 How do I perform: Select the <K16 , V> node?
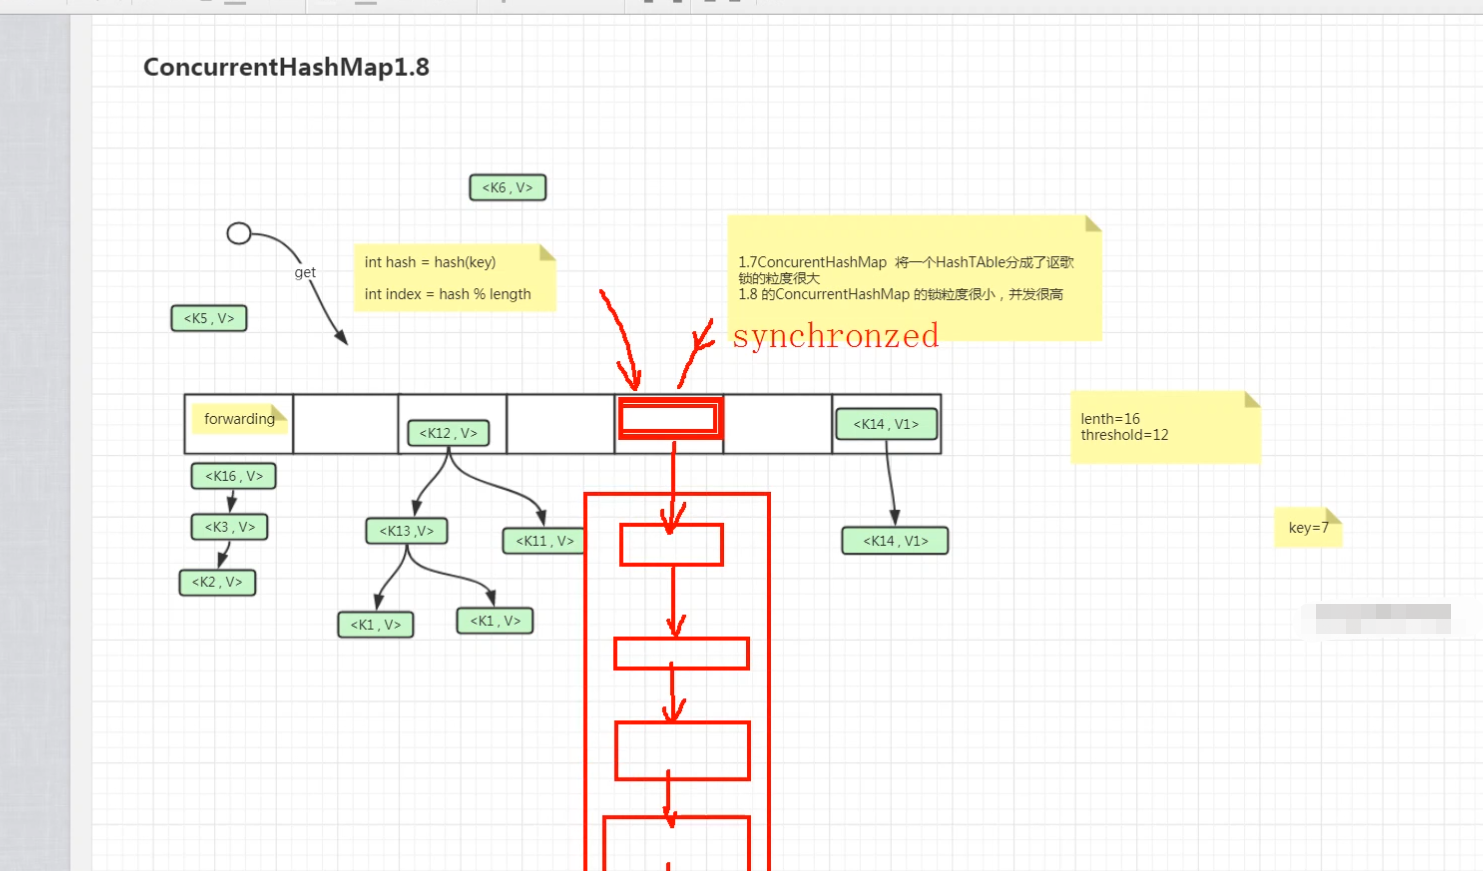tap(234, 476)
